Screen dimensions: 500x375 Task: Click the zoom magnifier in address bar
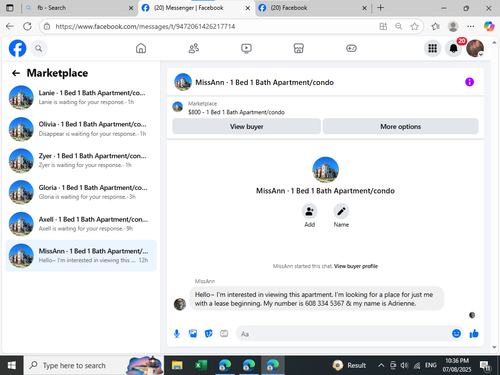pyautogui.click(x=399, y=26)
